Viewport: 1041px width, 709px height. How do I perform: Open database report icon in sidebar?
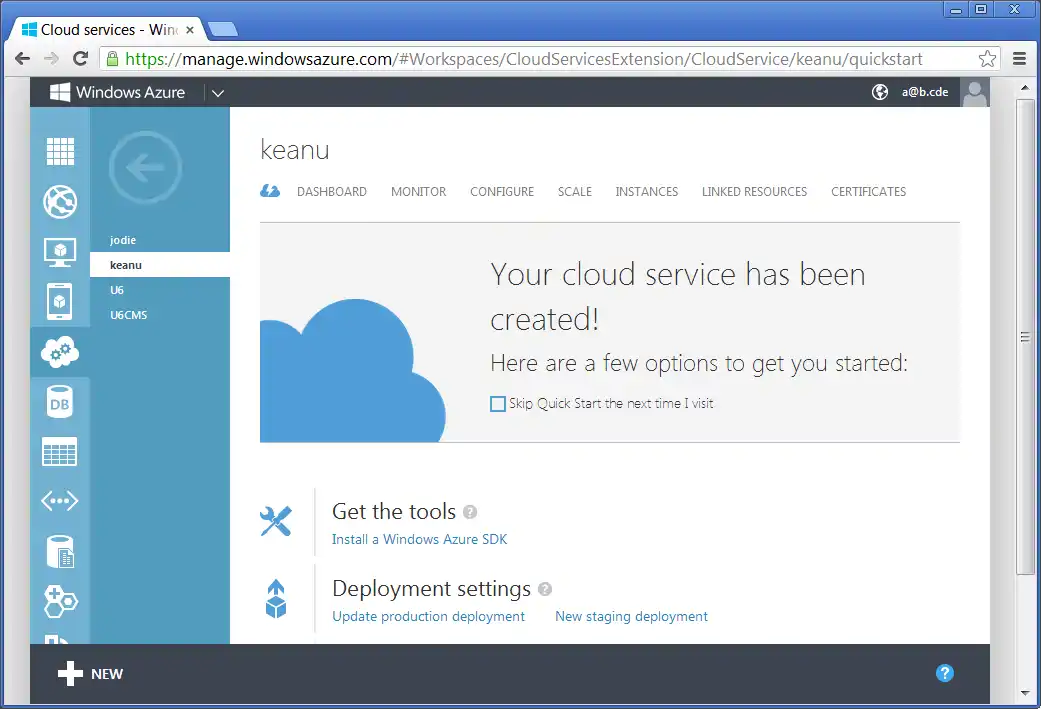coord(60,552)
